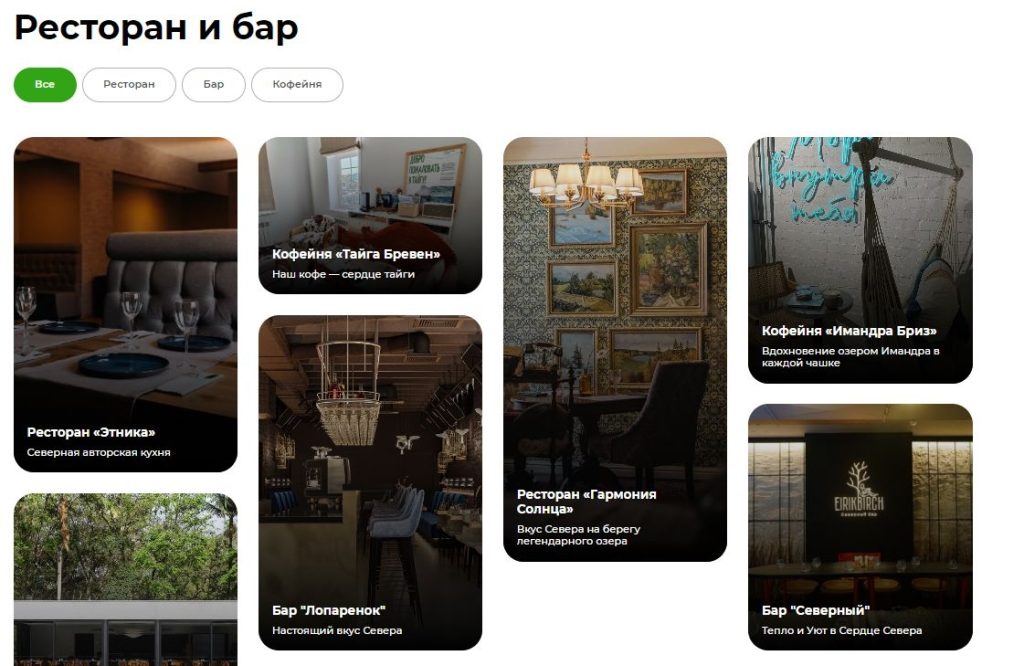Open the Ресторан «Этника» card
The height and width of the screenshot is (666, 1024).
(x=125, y=304)
